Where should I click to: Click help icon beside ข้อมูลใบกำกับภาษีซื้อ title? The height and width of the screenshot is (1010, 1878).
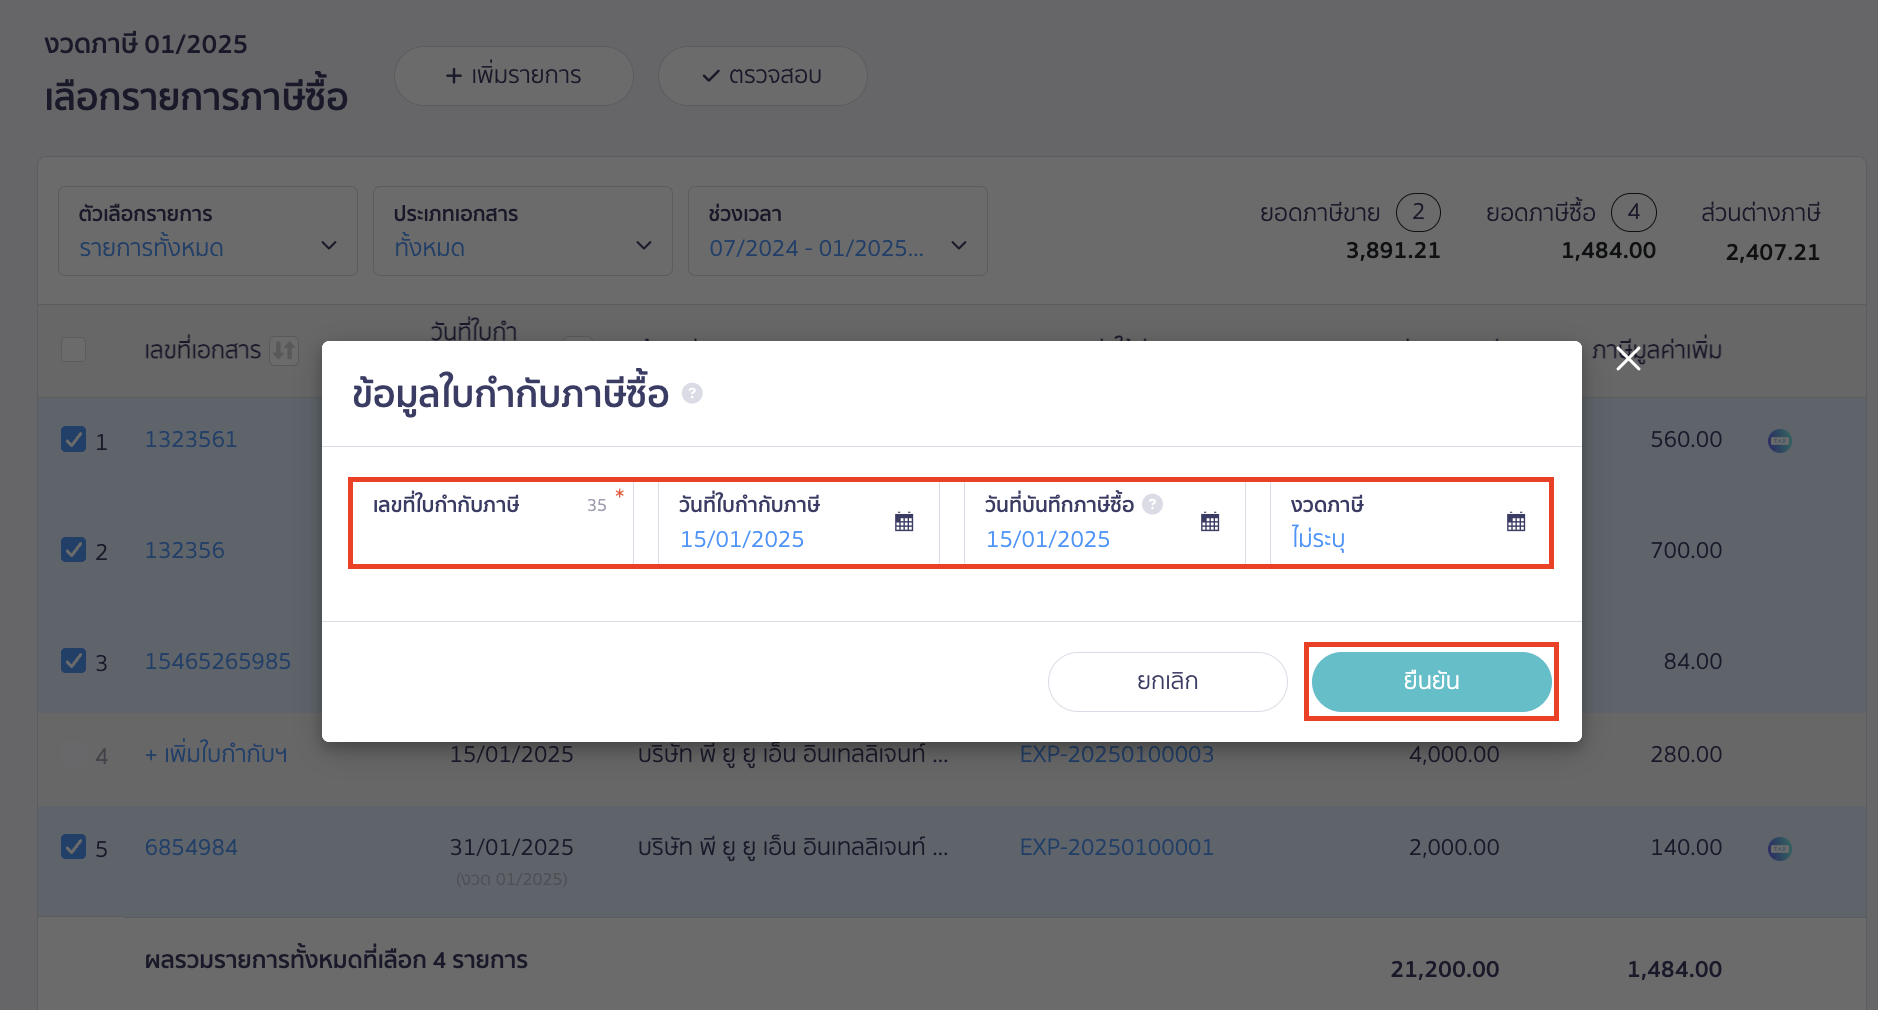pos(691,394)
